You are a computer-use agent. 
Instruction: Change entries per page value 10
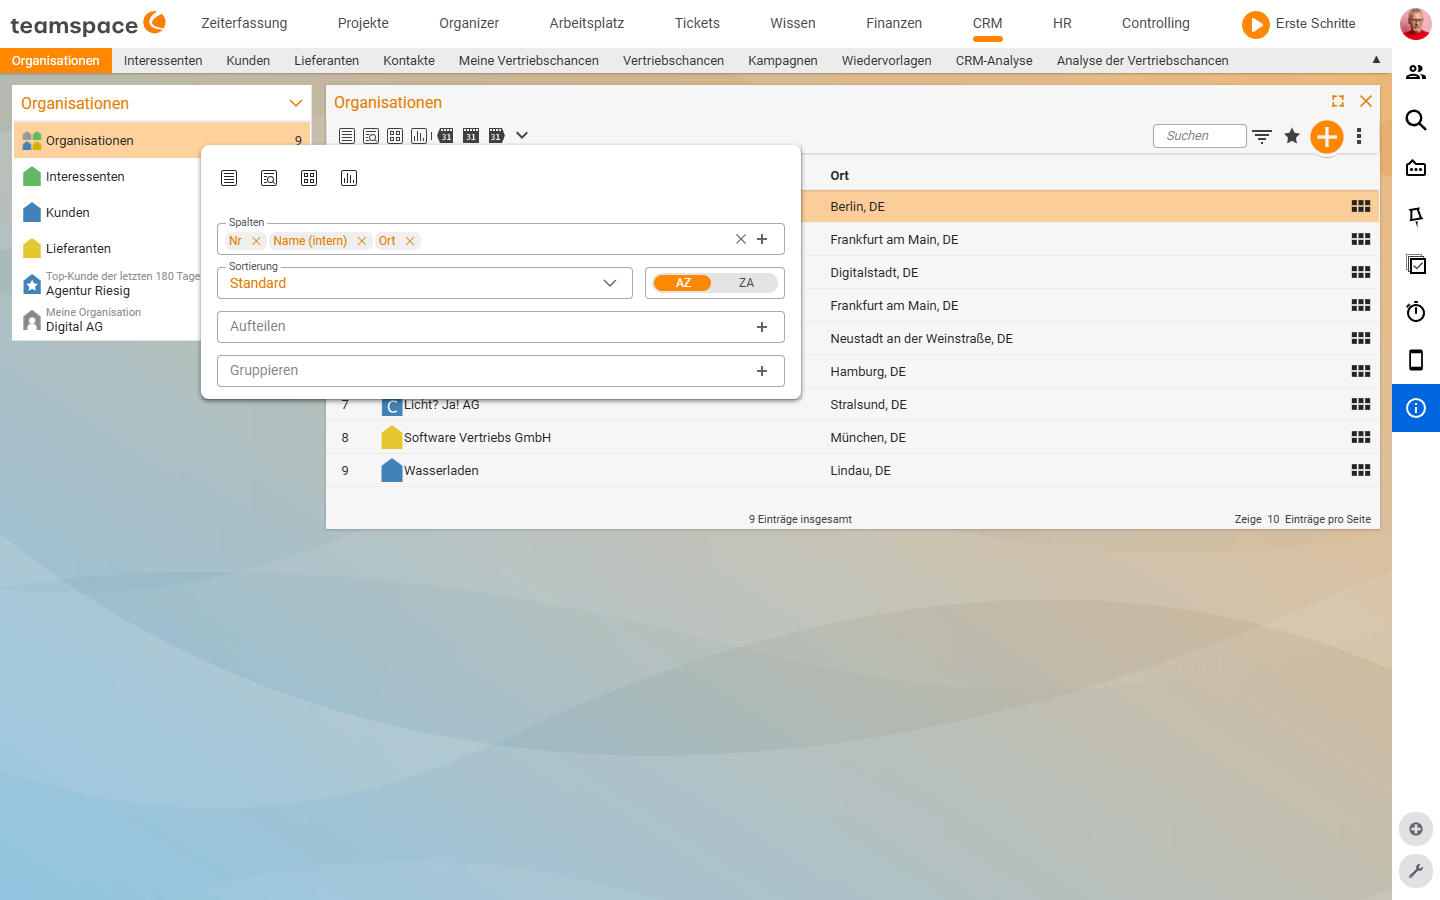coord(1273,519)
